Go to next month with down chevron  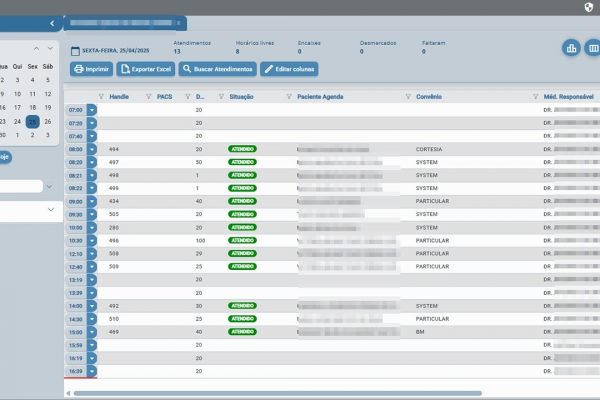click(x=50, y=49)
